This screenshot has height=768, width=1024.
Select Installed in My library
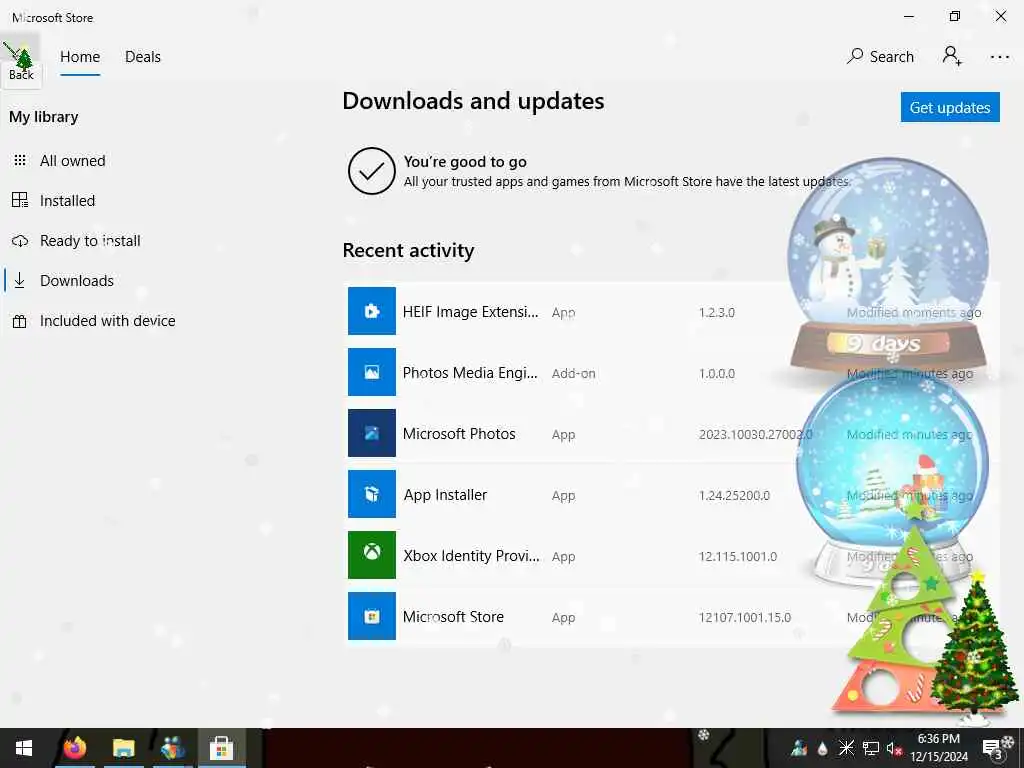pos(67,200)
